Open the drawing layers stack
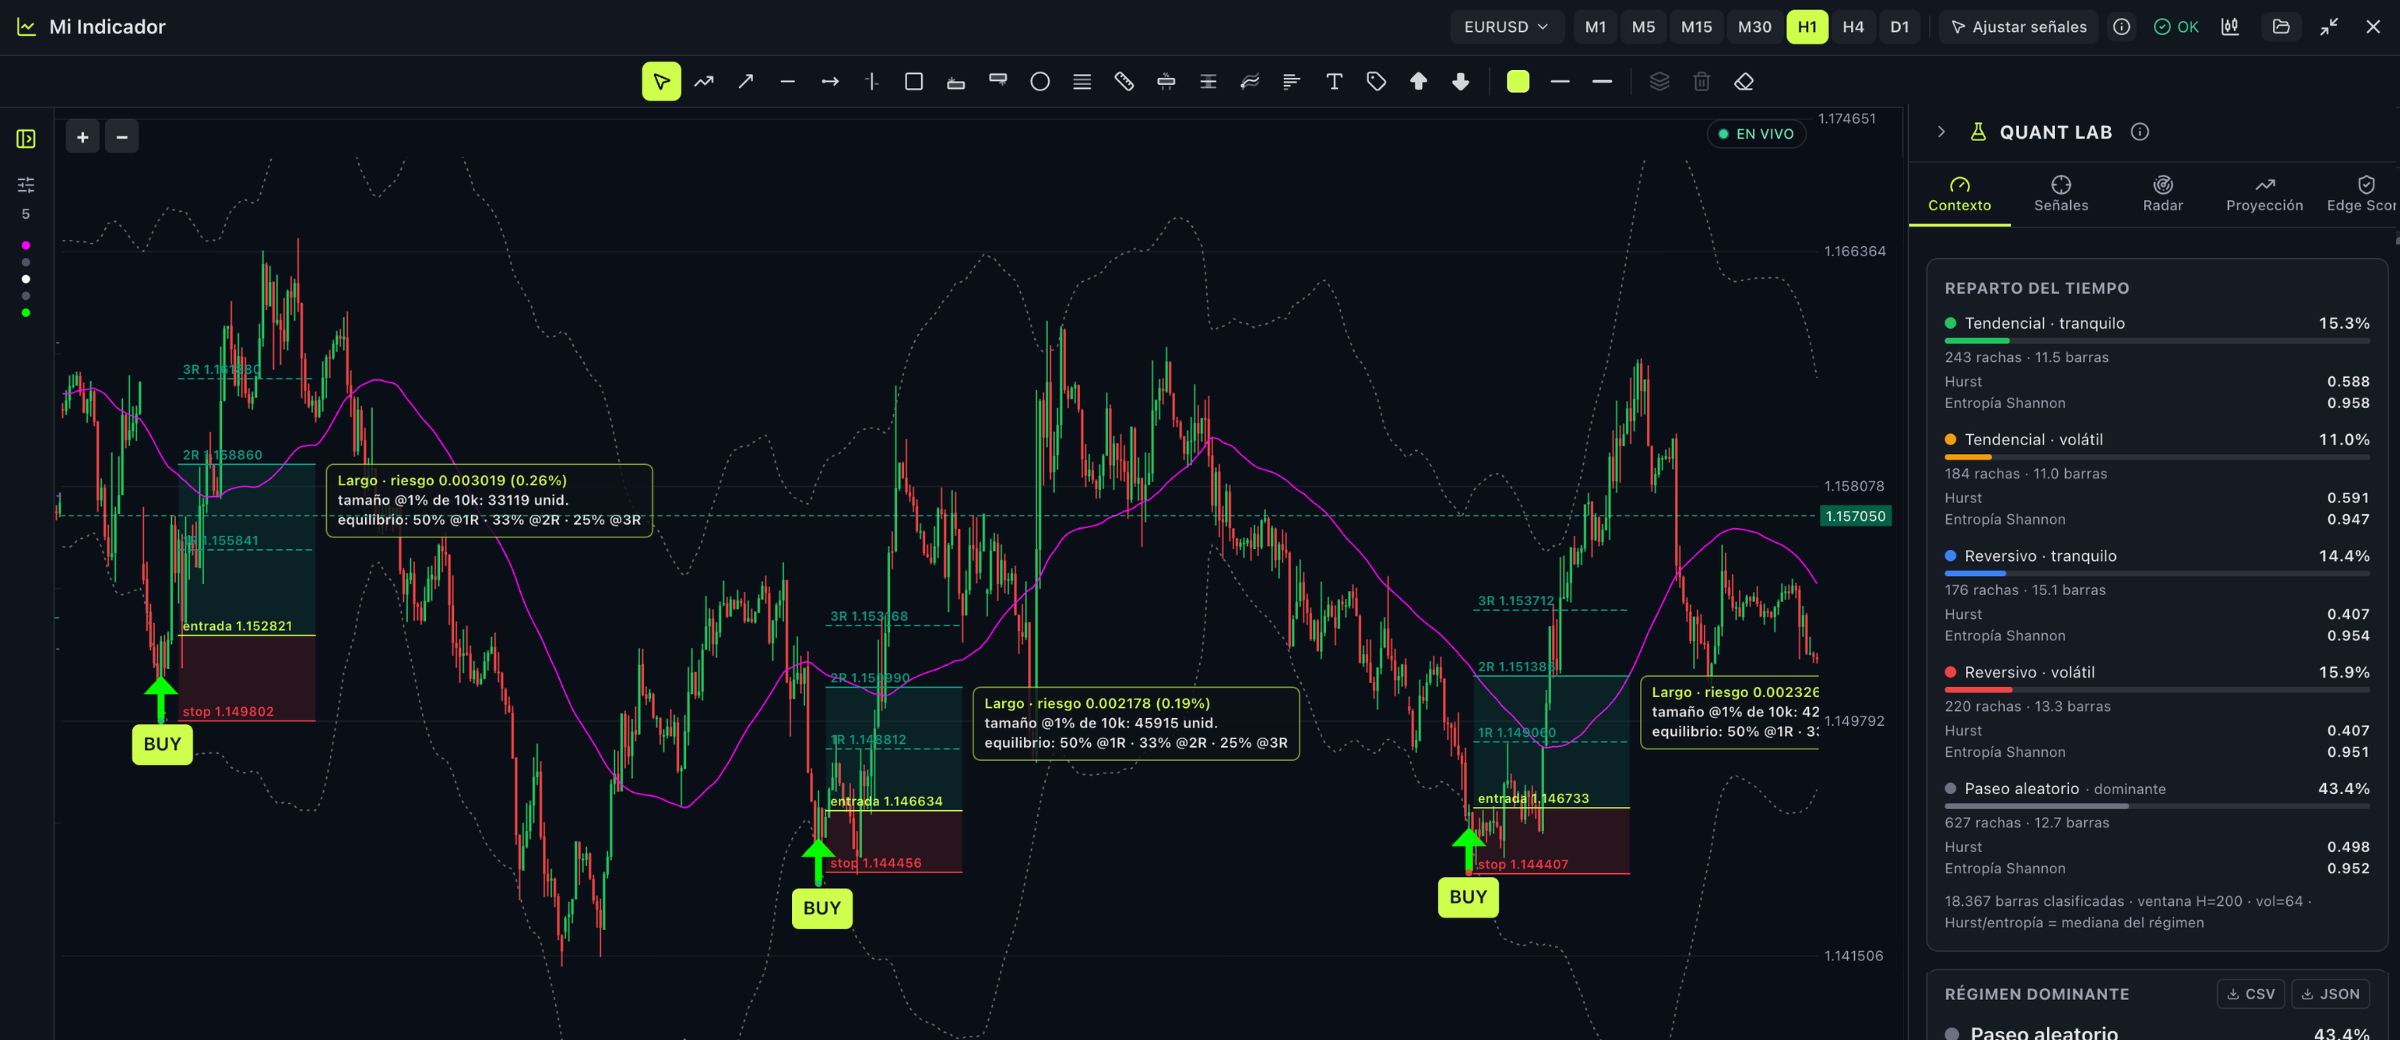Viewport: 2400px width, 1040px height. click(1660, 82)
